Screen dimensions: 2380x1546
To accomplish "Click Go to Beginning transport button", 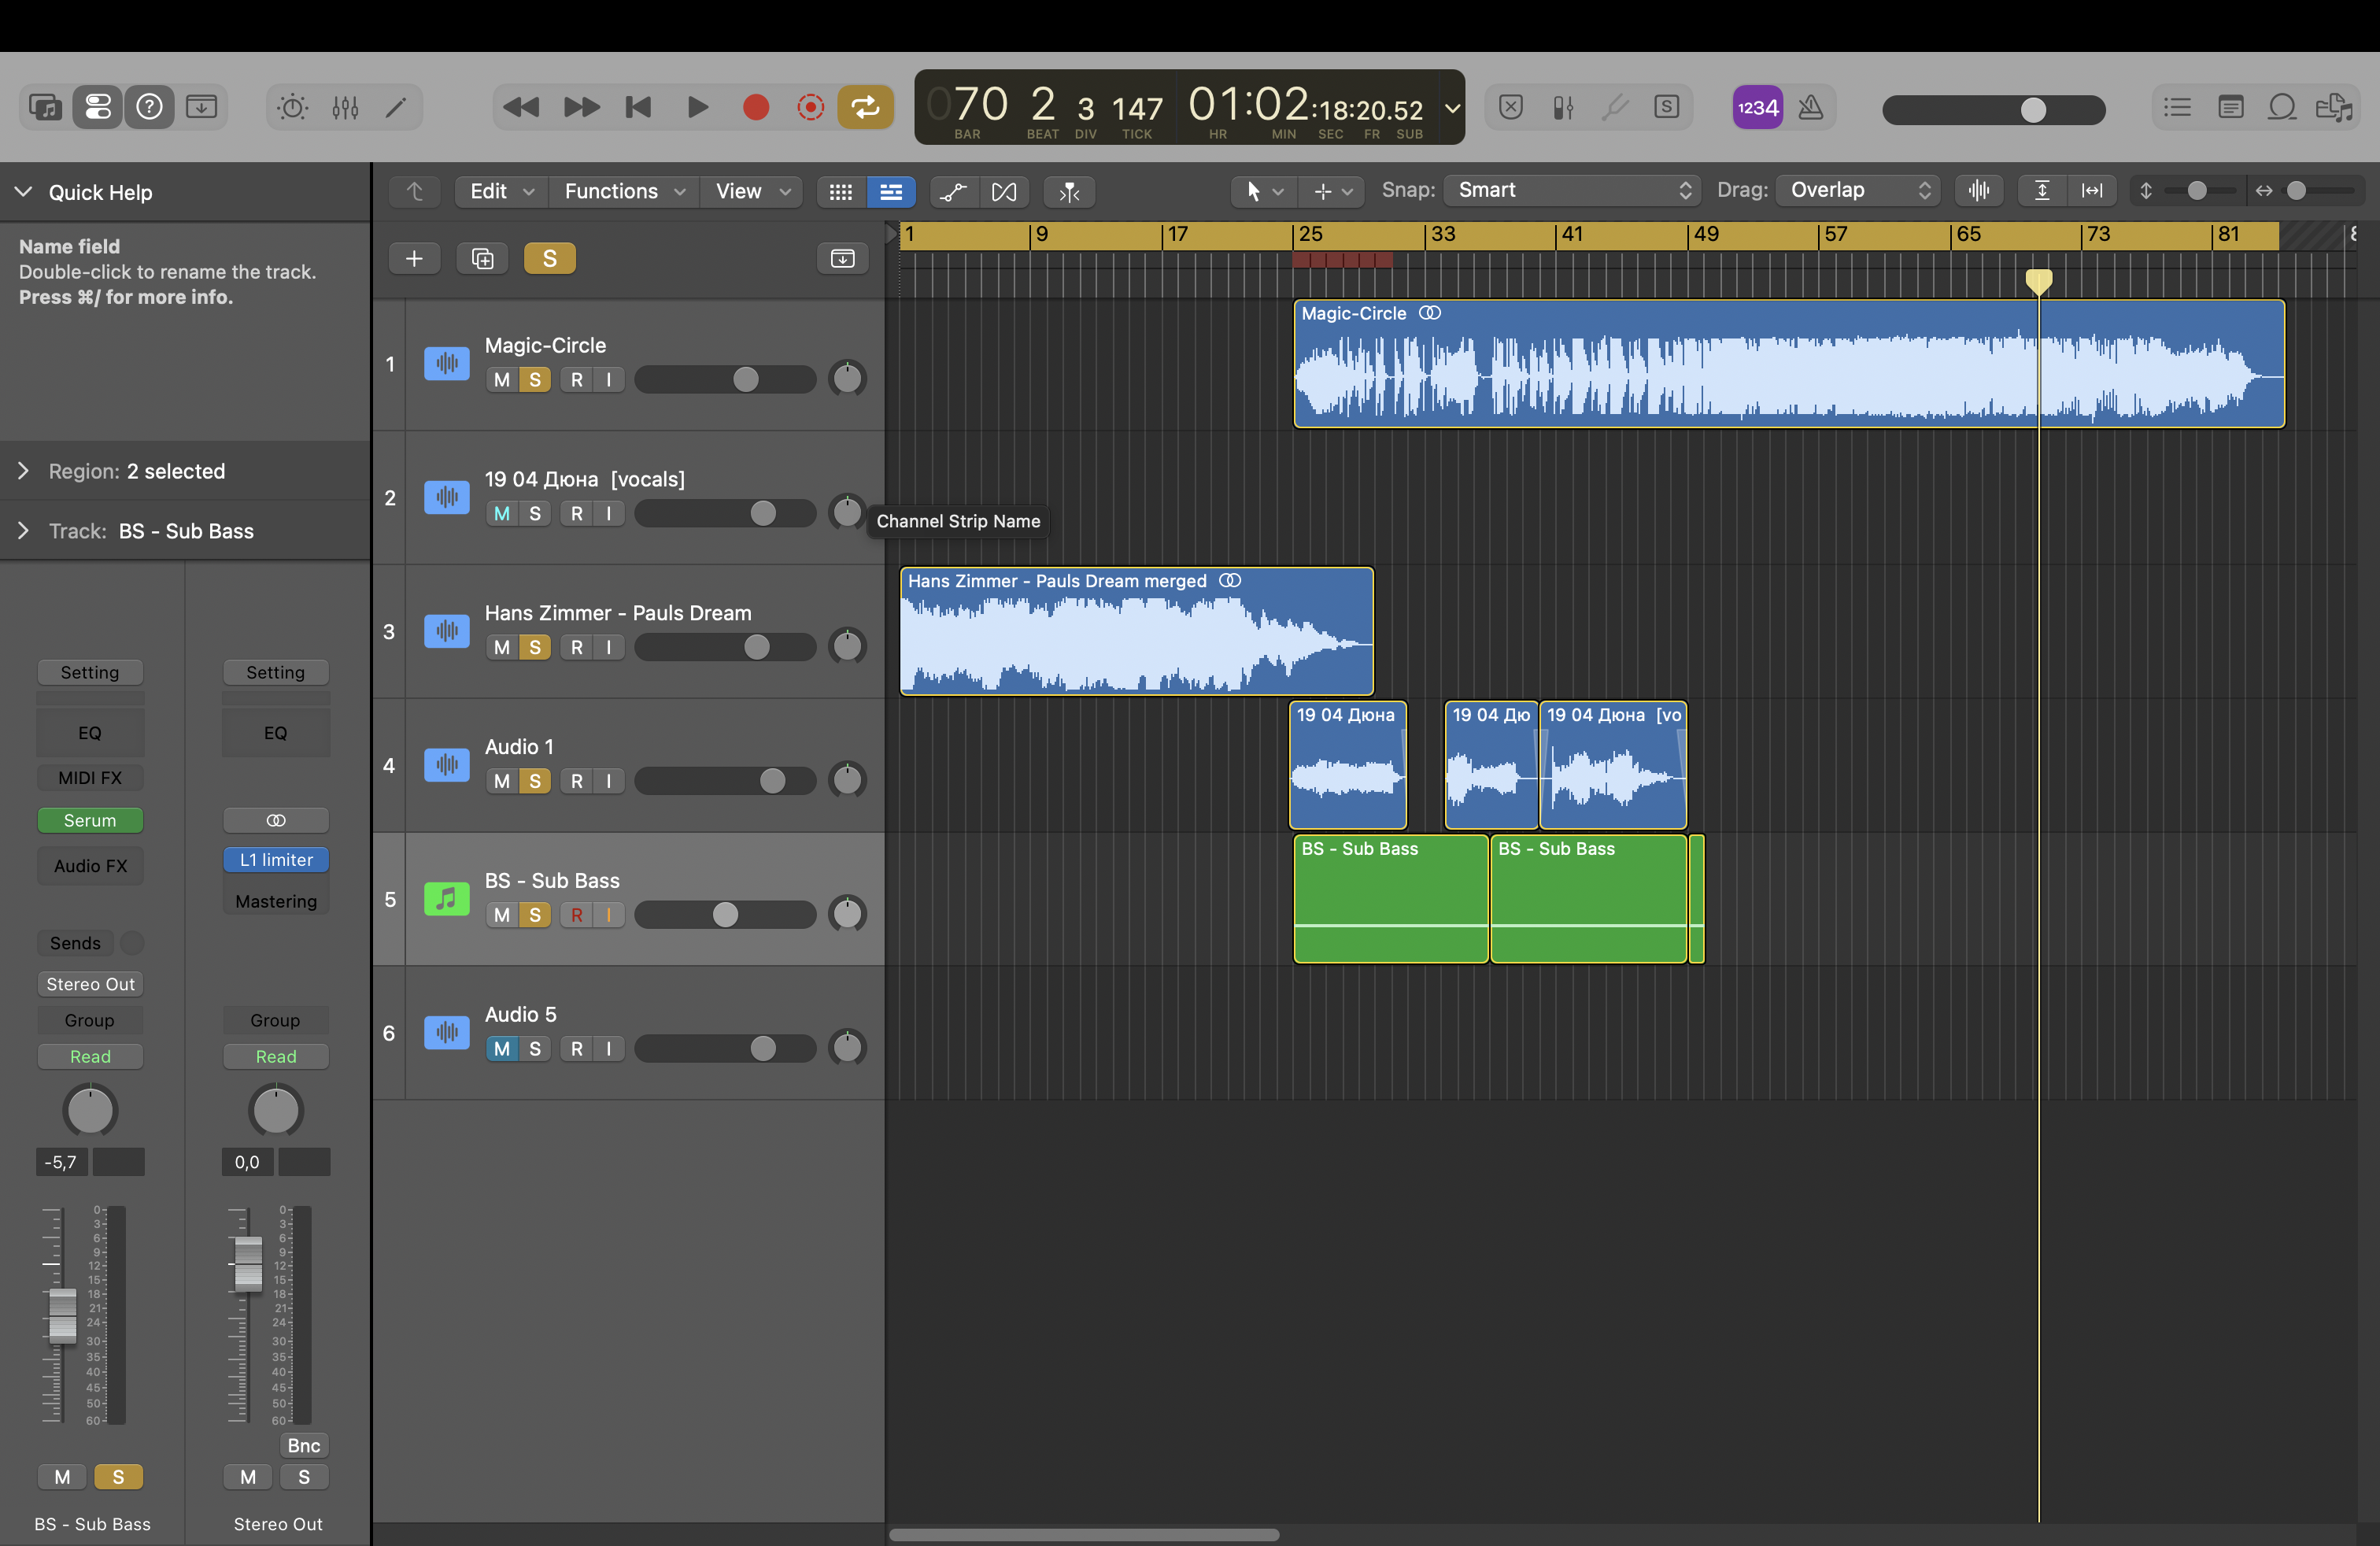I will pos(637,107).
